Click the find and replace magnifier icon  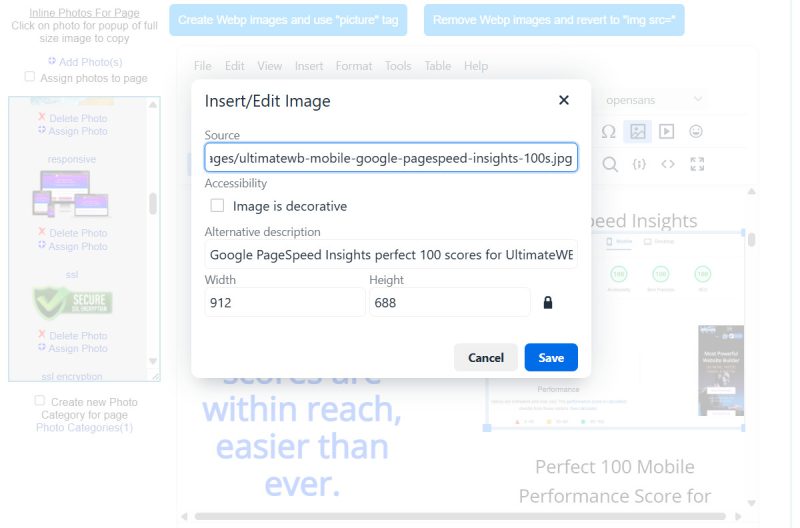click(x=610, y=164)
